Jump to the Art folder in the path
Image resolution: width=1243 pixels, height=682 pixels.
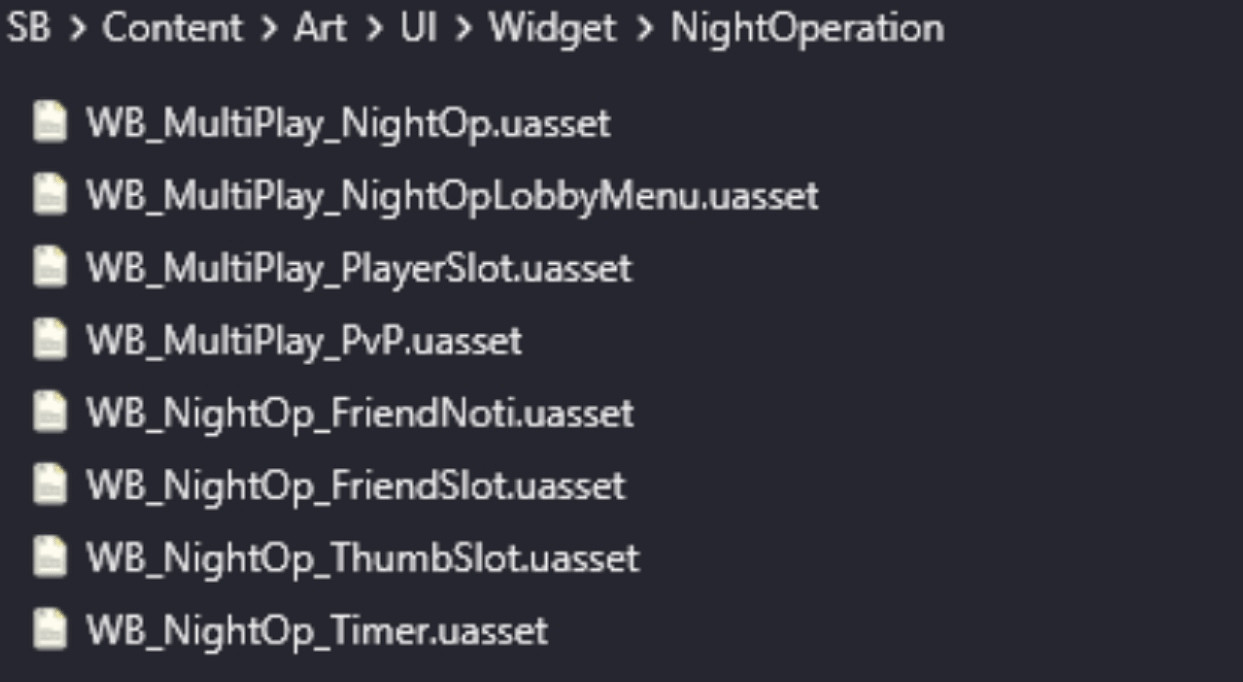coord(320,28)
